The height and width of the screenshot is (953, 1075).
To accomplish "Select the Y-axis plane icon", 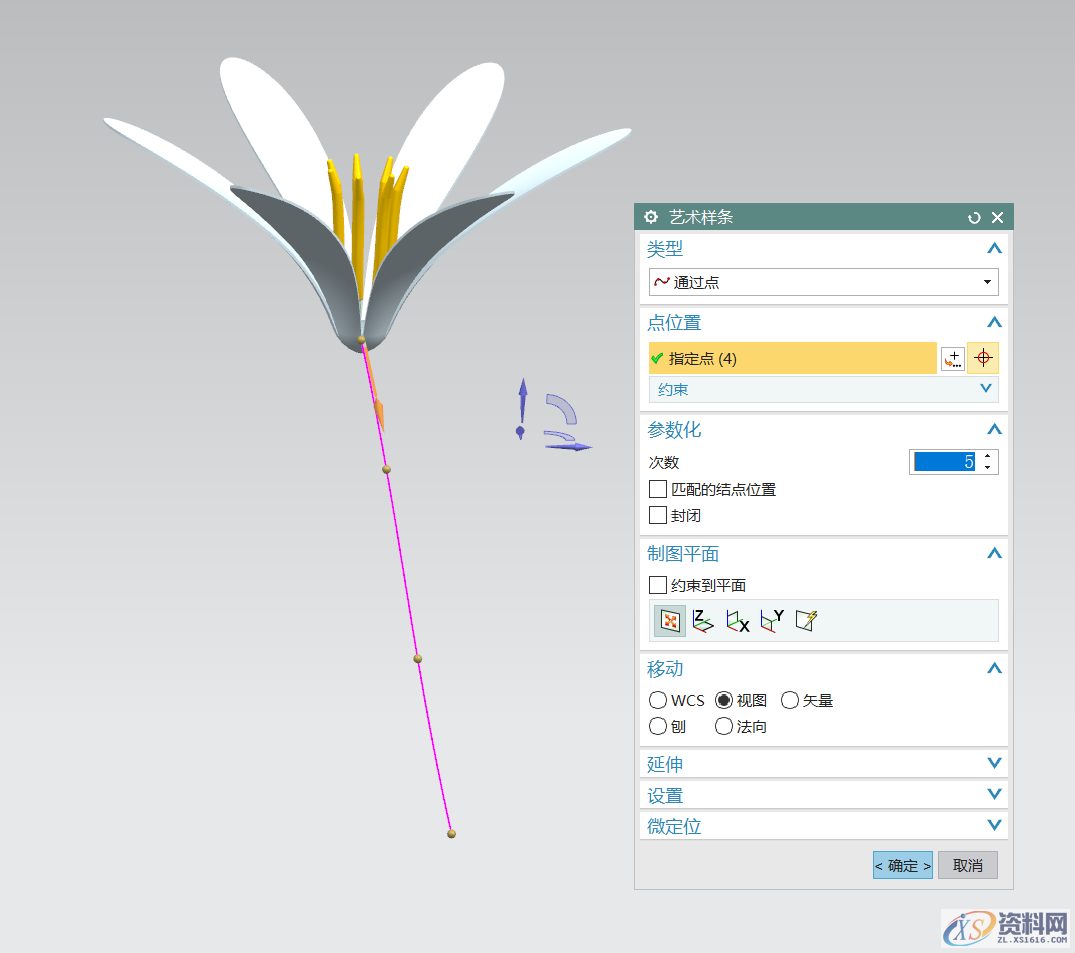I will tap(771, 621).
